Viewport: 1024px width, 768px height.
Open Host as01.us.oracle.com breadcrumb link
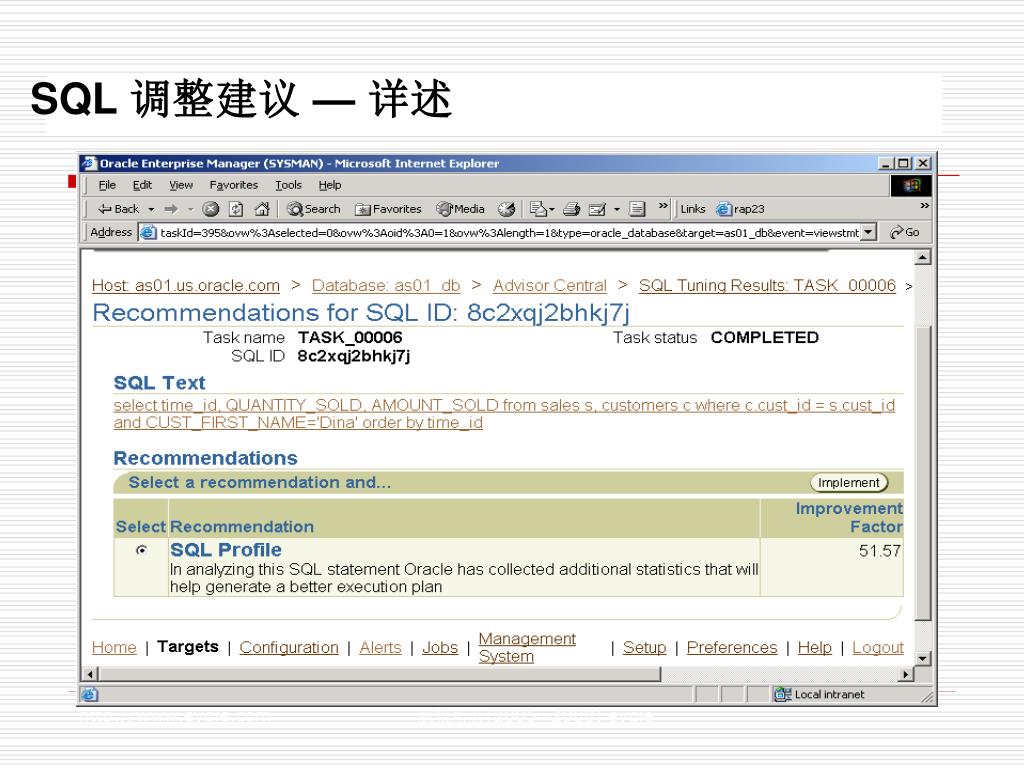pyautogui.click(x=186, y=286)
